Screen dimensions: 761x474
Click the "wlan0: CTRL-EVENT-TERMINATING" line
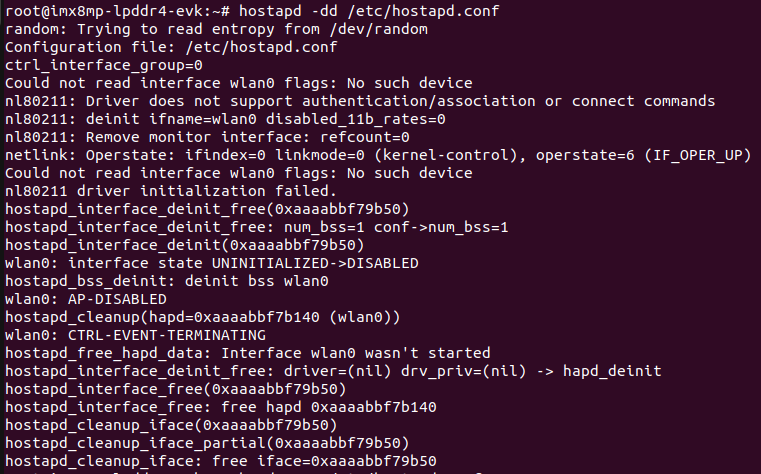pyautogui.click(x=135, y=335)
